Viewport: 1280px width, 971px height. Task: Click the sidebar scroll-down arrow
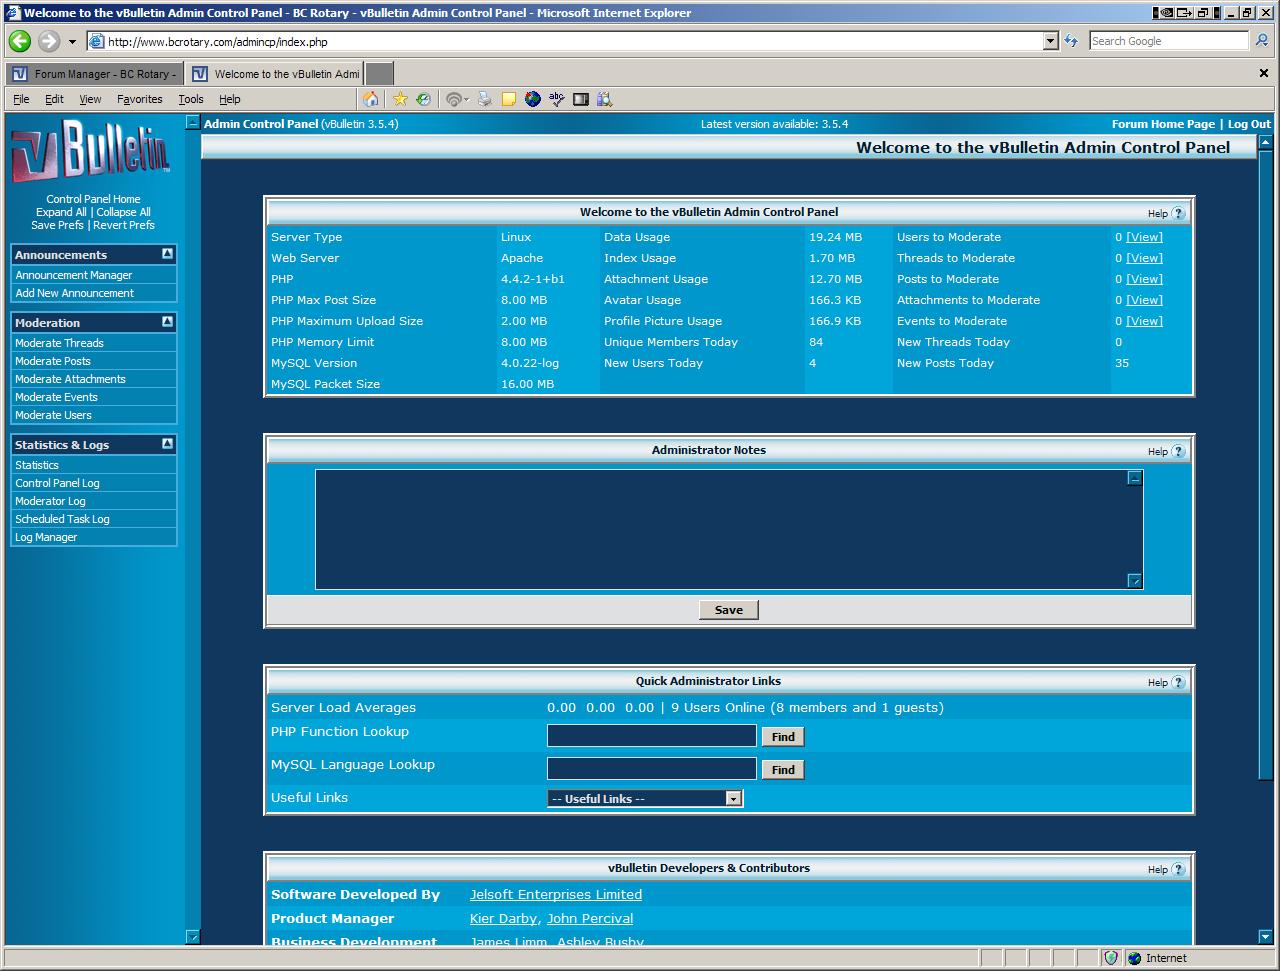tap(193, 937)
